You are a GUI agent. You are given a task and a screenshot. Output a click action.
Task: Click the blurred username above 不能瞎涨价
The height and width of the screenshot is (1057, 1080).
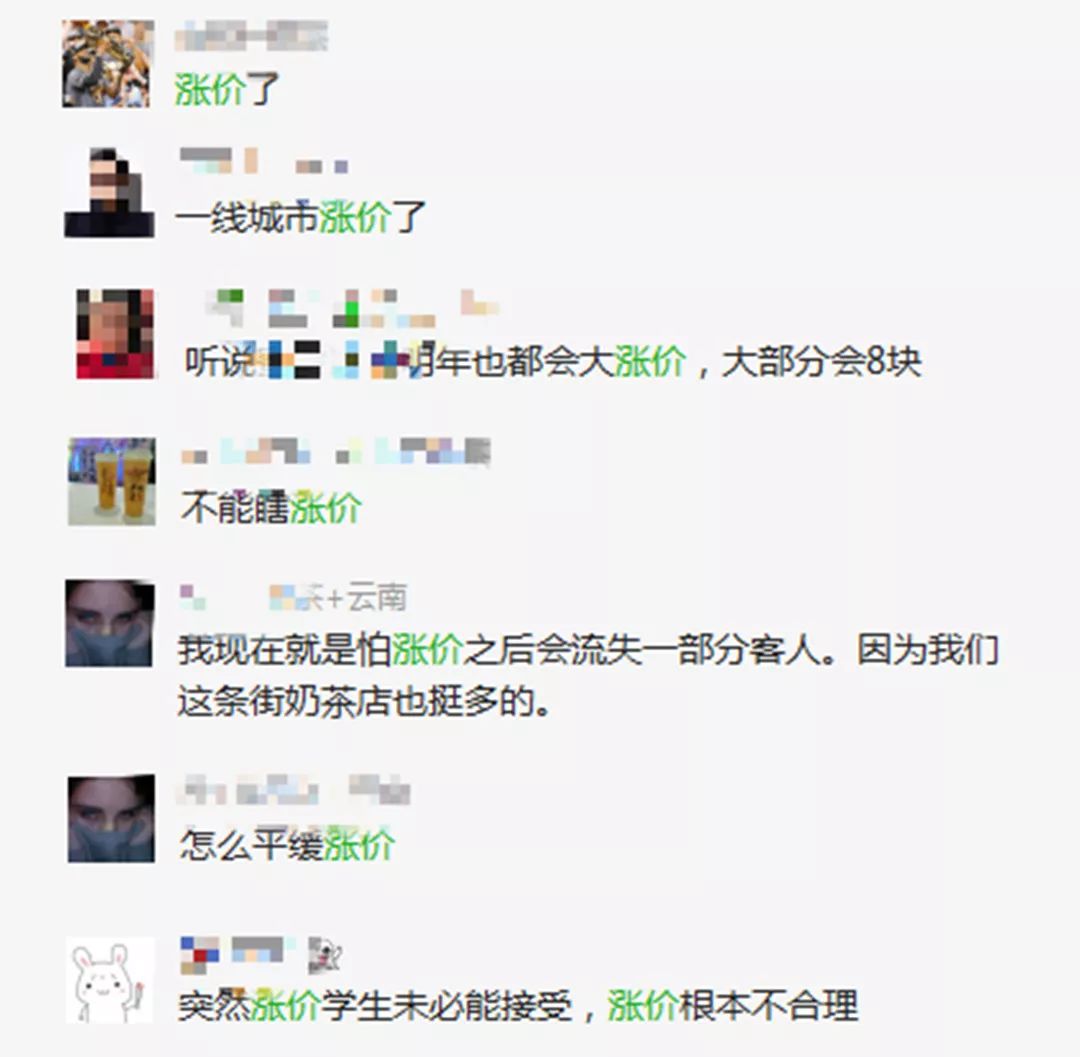point(335,452)
